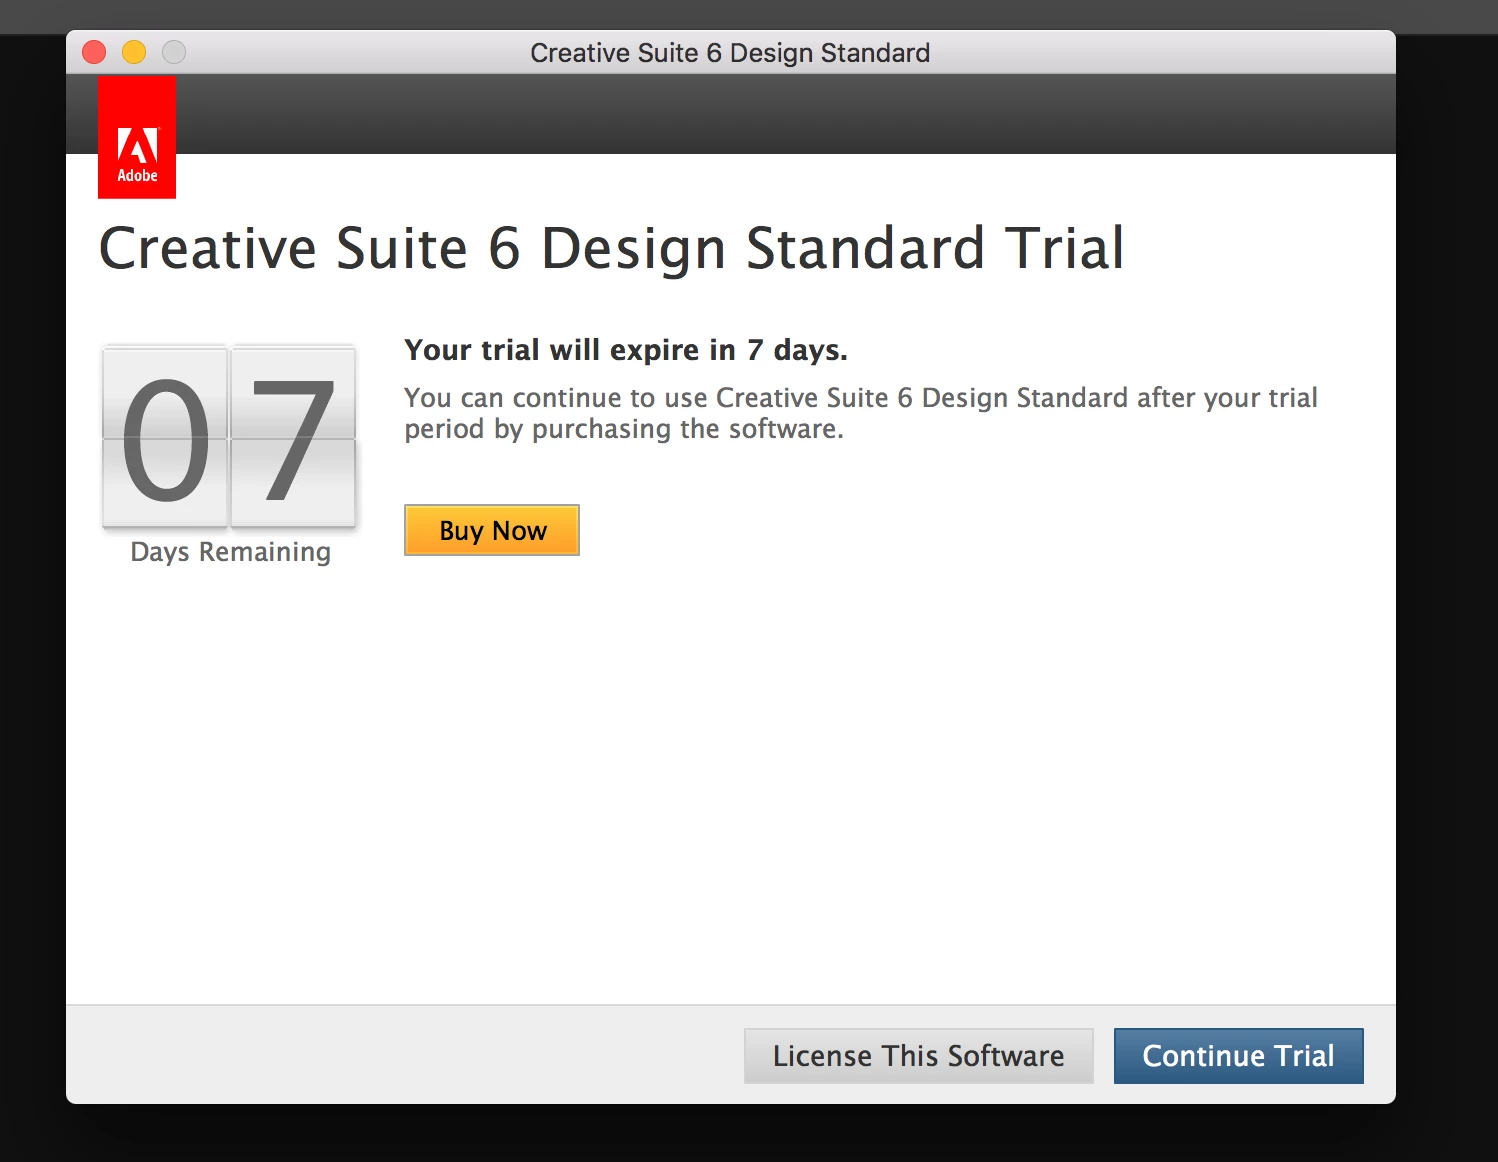Click the 'You can continue to use' paragraph

click(x=861, y=413)
